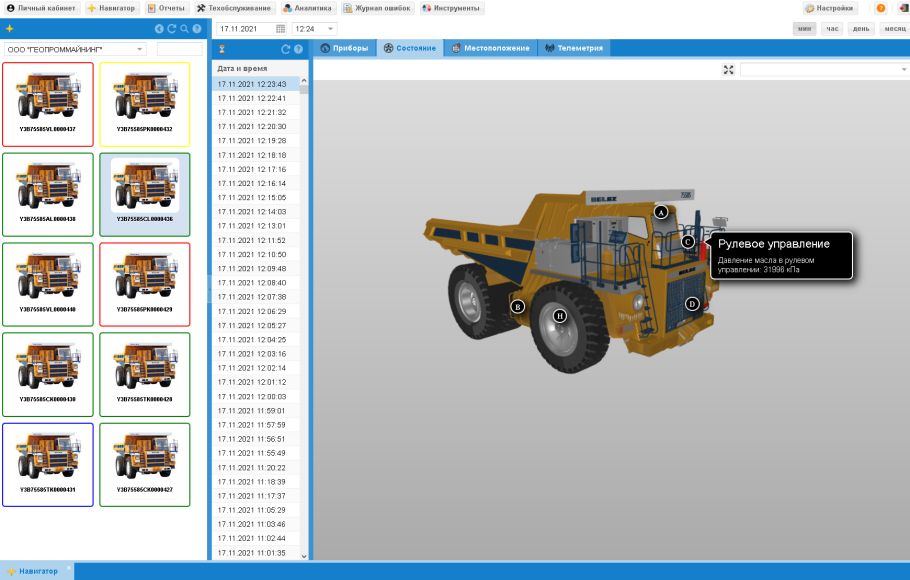
Task: Click the history list scroll down arrow
Action: pyautogui.click(x=304, y=556)
